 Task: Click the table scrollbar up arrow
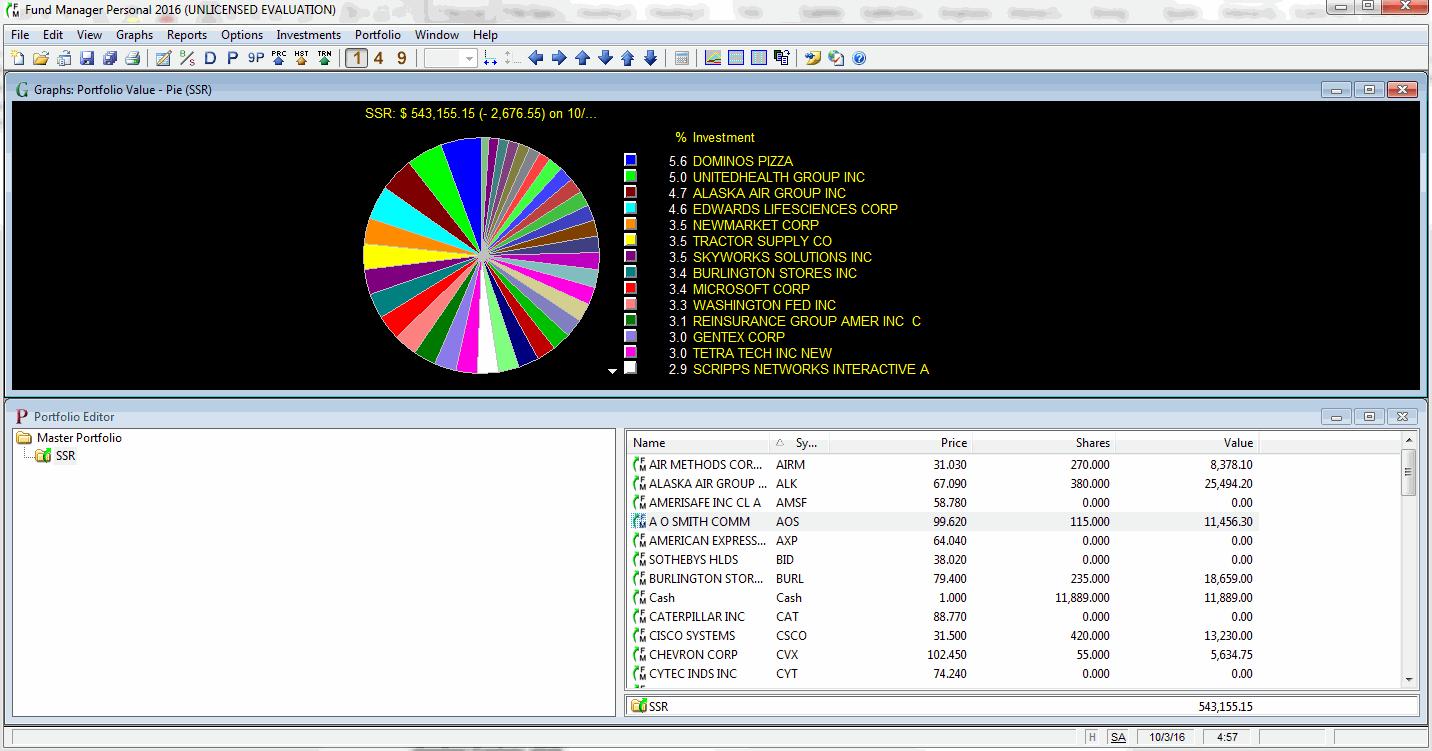(1409, 441)
